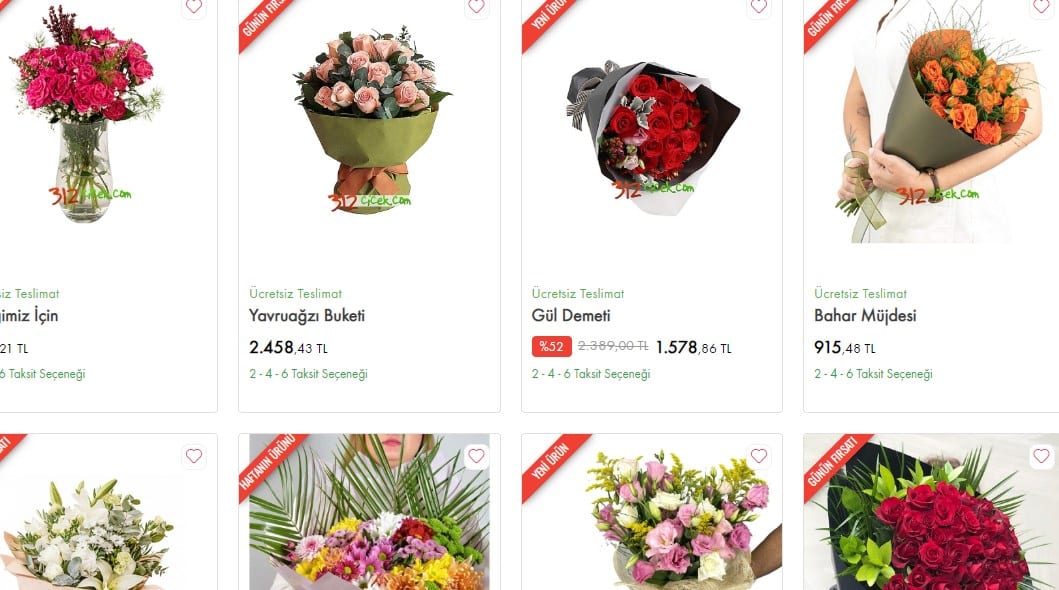Favorite the Bahar Müjdesi with heart icon
This screenshot has height=590, width=1059.
pos(1041,6)
